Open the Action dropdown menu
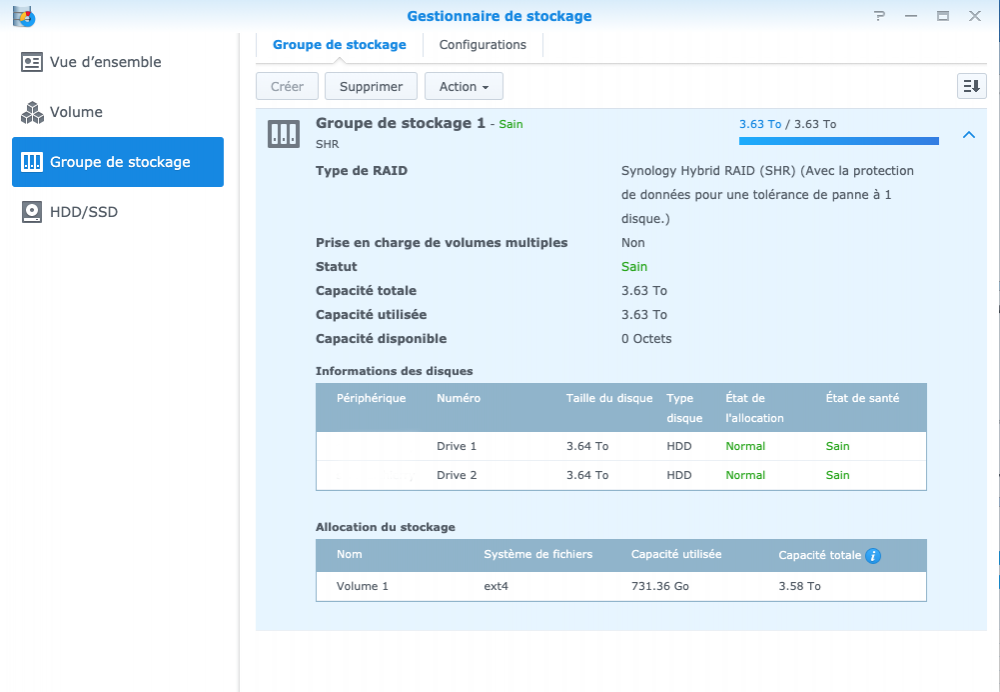This screenshot has width=1000, height=692. point(463,87)
